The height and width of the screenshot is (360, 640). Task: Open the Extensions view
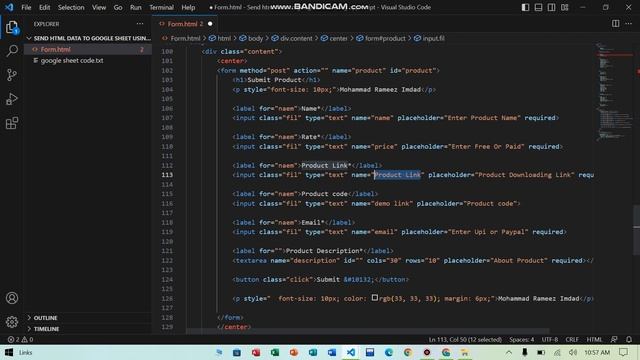coord(12,123)
